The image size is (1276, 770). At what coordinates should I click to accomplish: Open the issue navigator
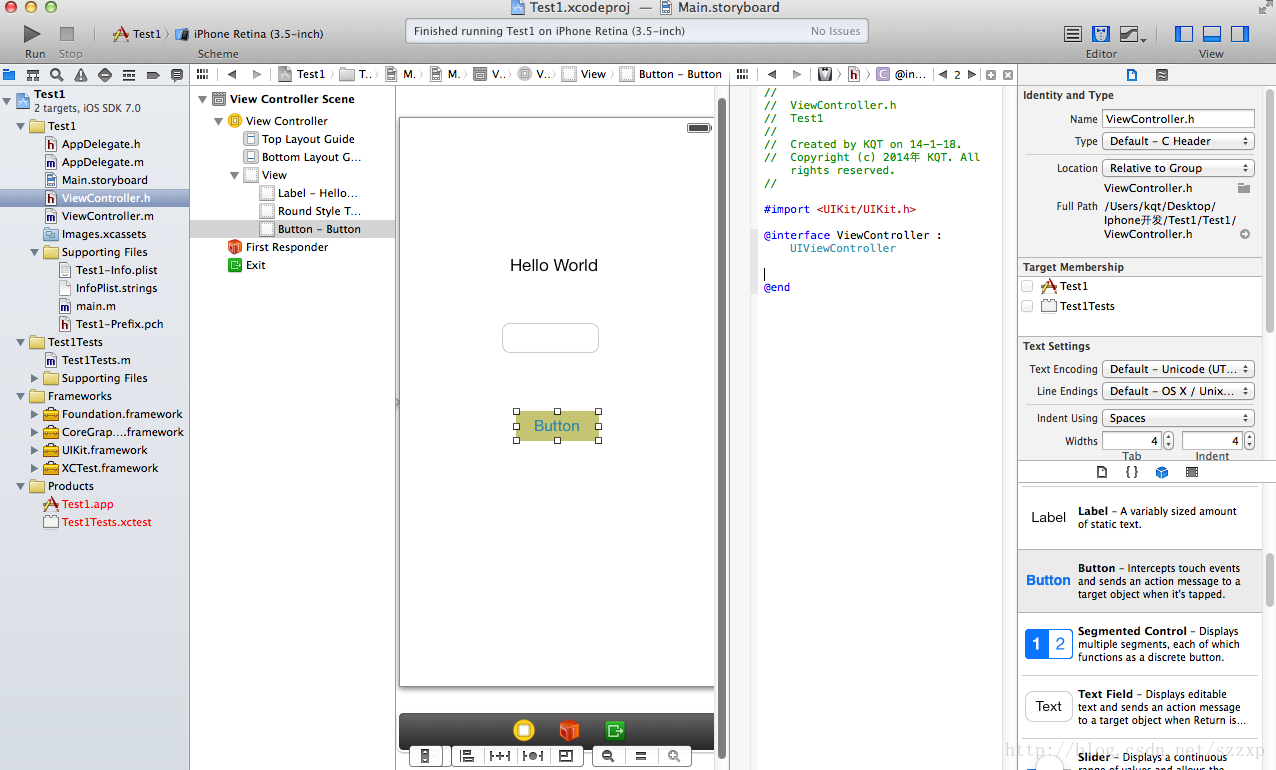pyautogui.click(x=81, y=75)
